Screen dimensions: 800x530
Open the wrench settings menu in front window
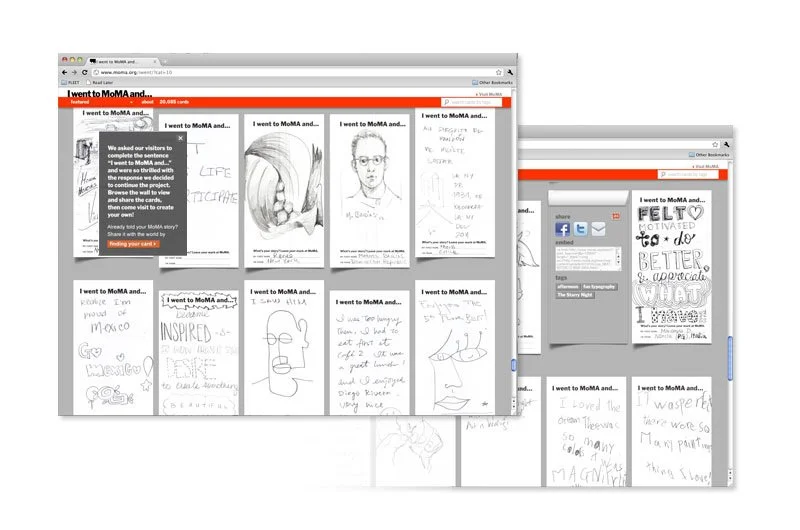pos(509,72)
